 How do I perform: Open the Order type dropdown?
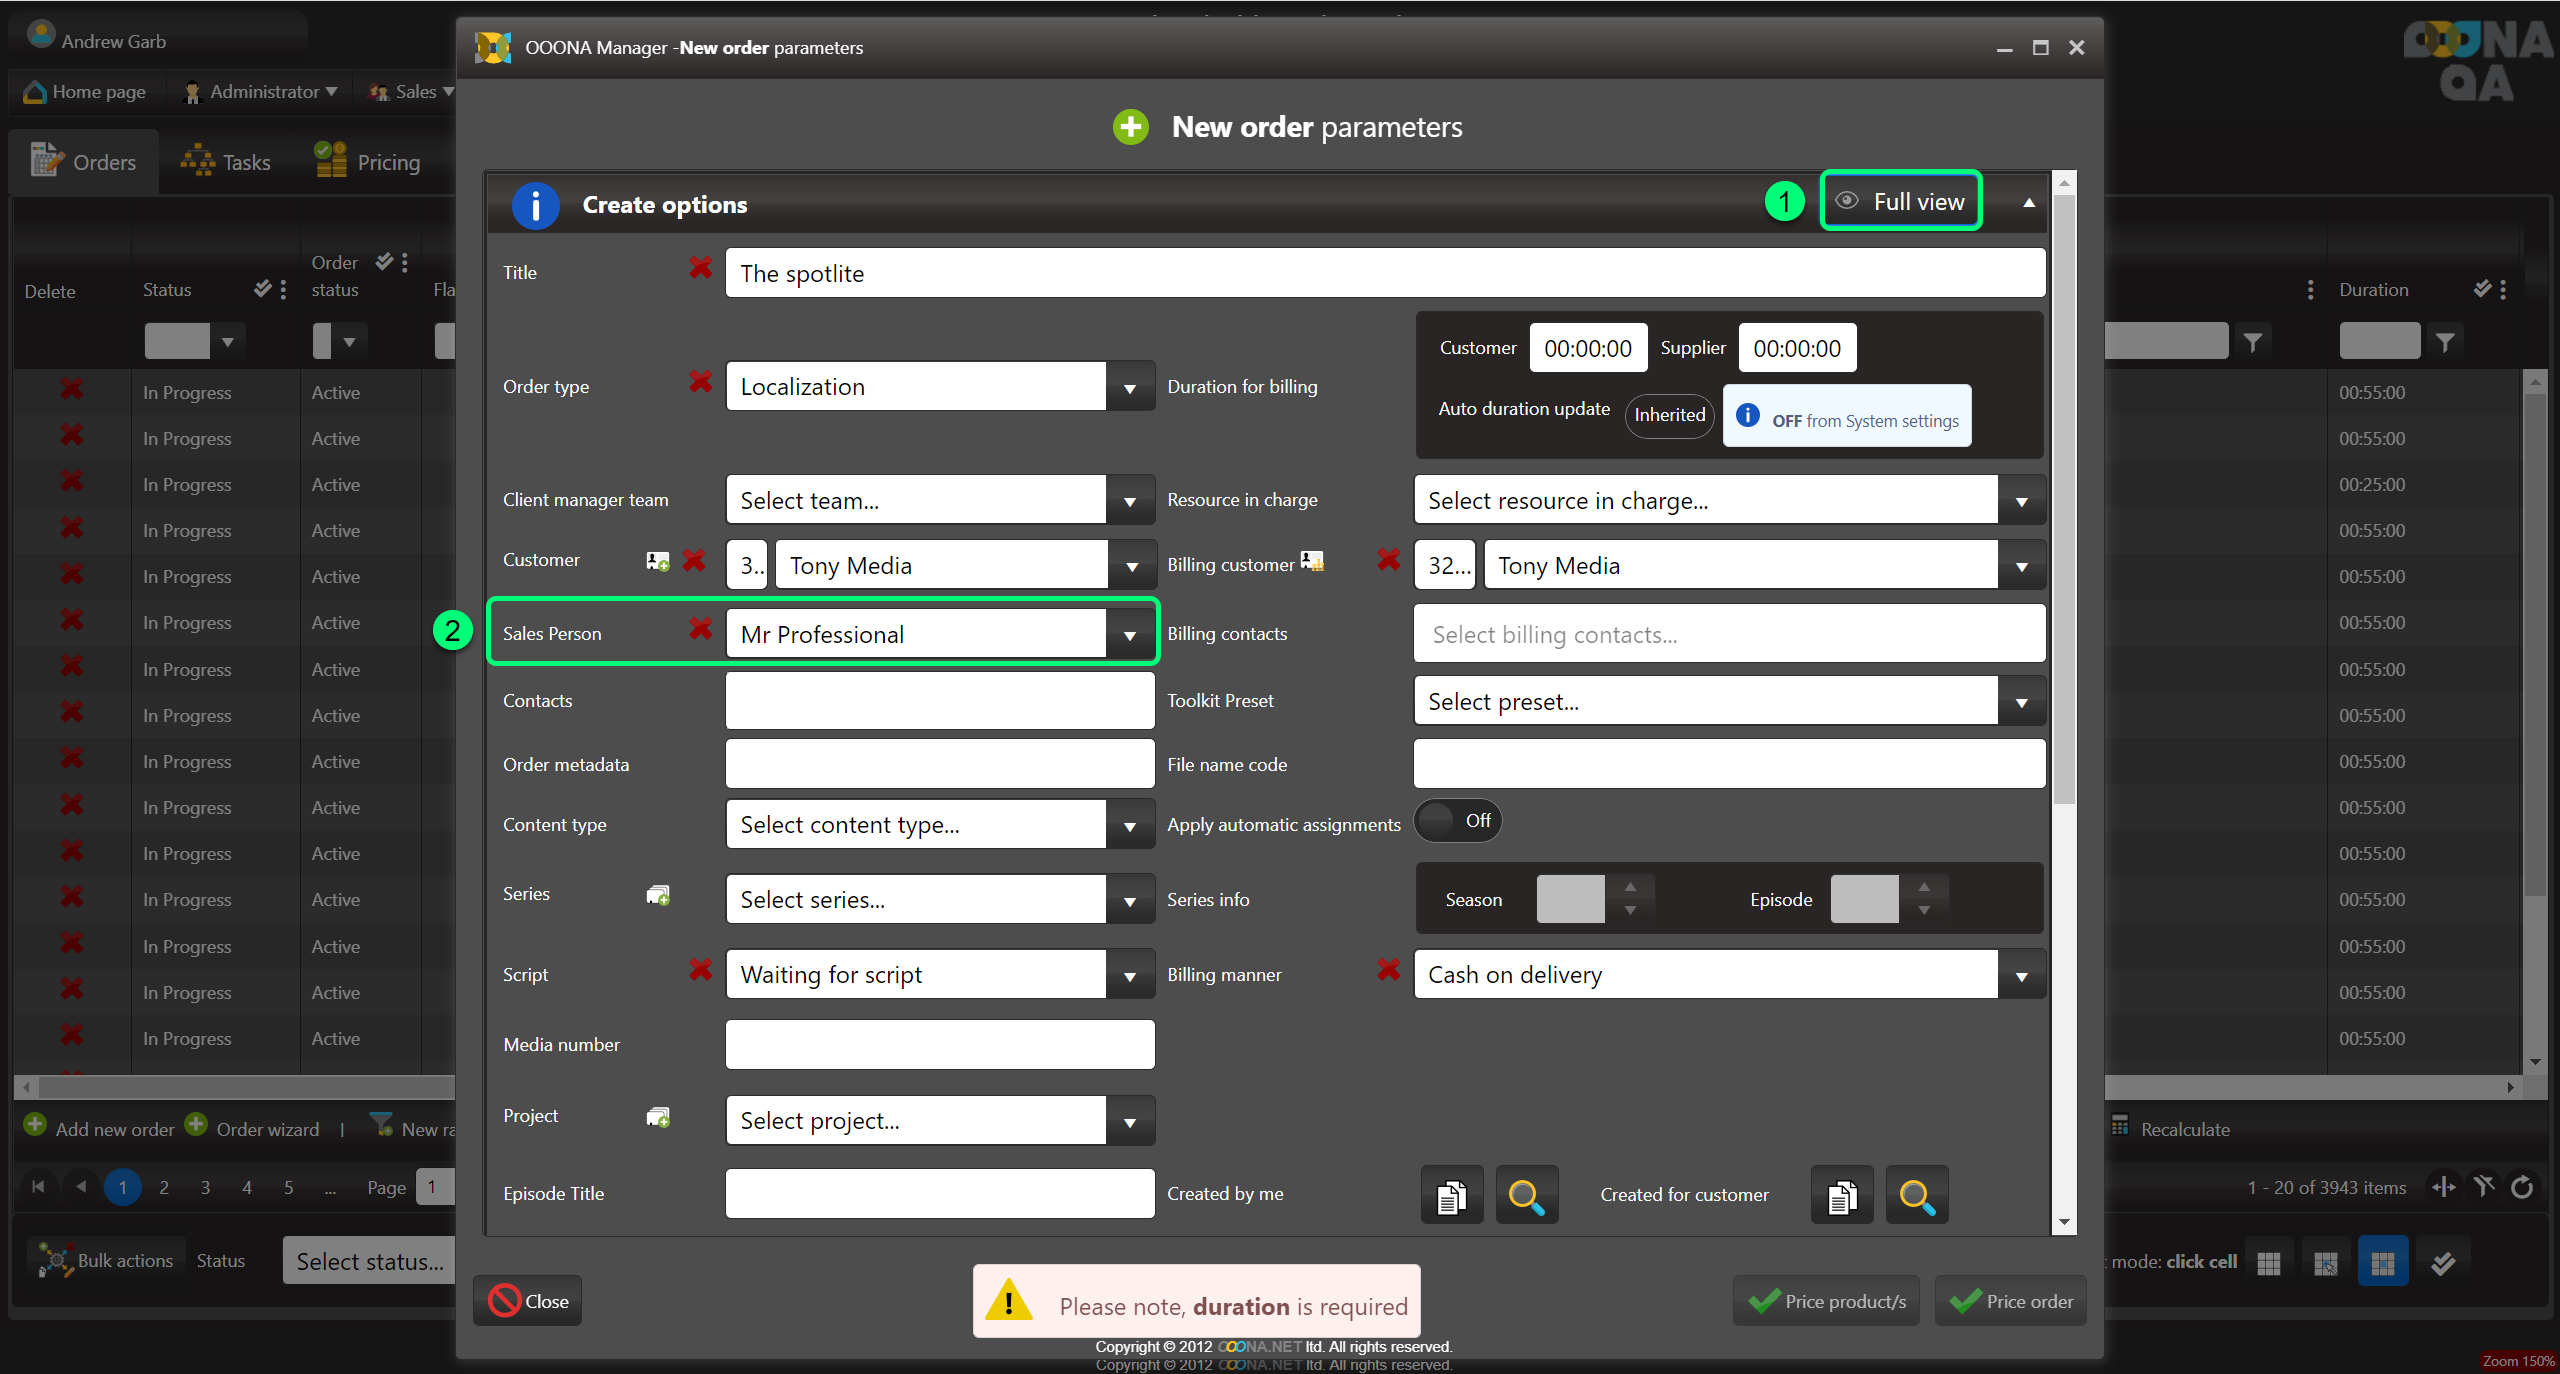(1130, 388)
